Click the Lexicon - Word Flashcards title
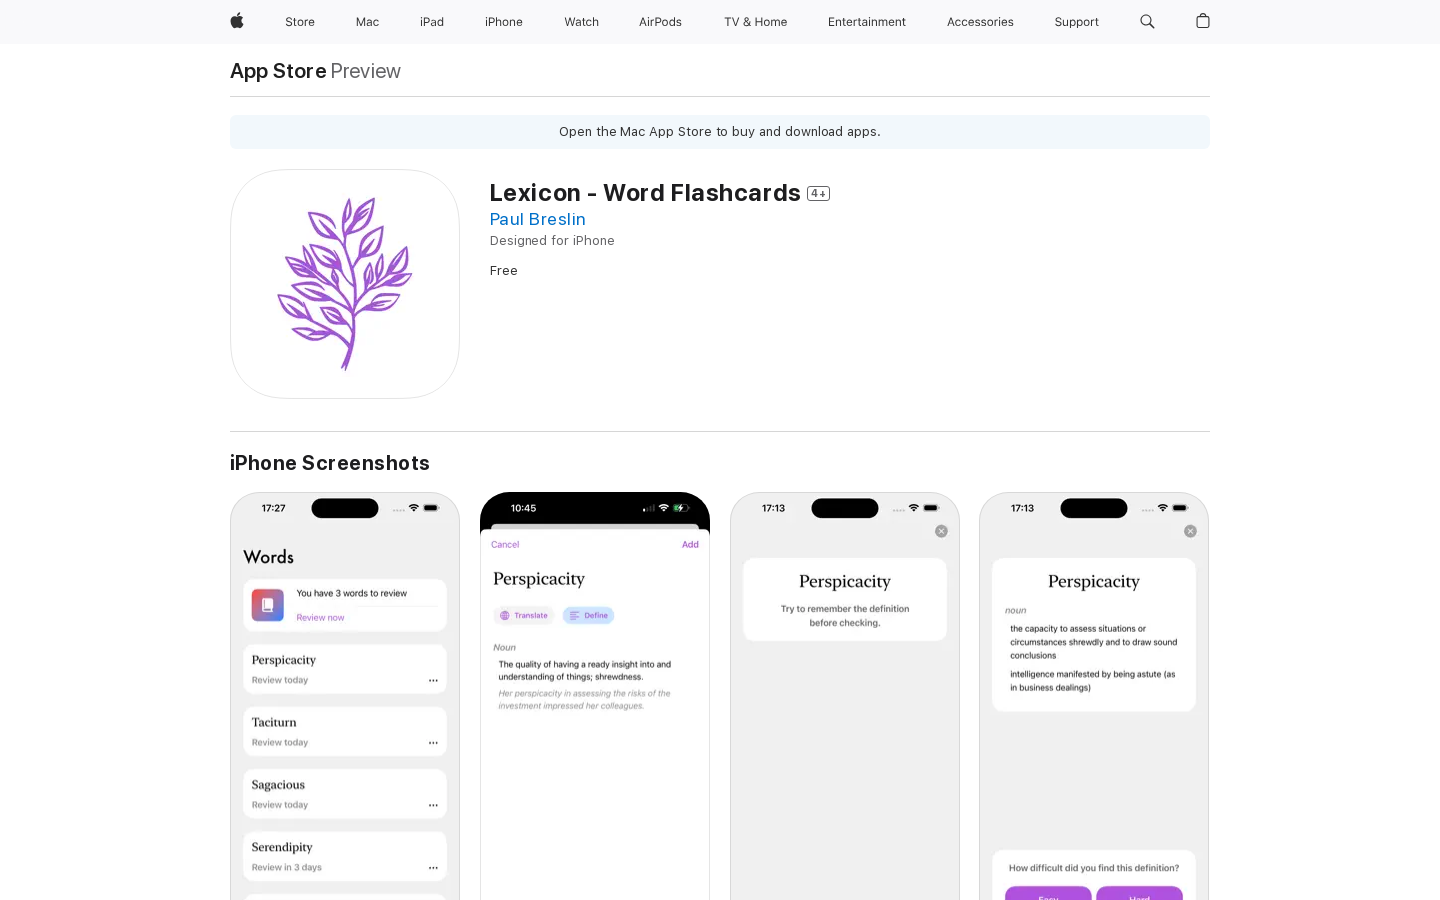This screenshot has height=900, width=1440. tap(645, 193)
